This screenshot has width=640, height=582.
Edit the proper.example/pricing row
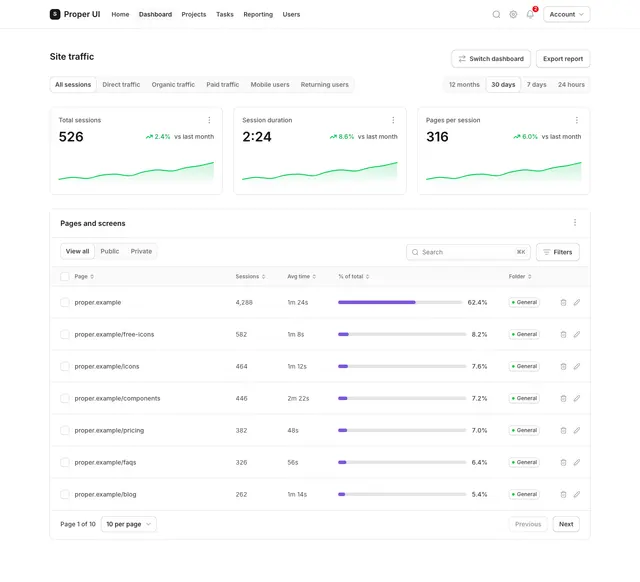577,430
